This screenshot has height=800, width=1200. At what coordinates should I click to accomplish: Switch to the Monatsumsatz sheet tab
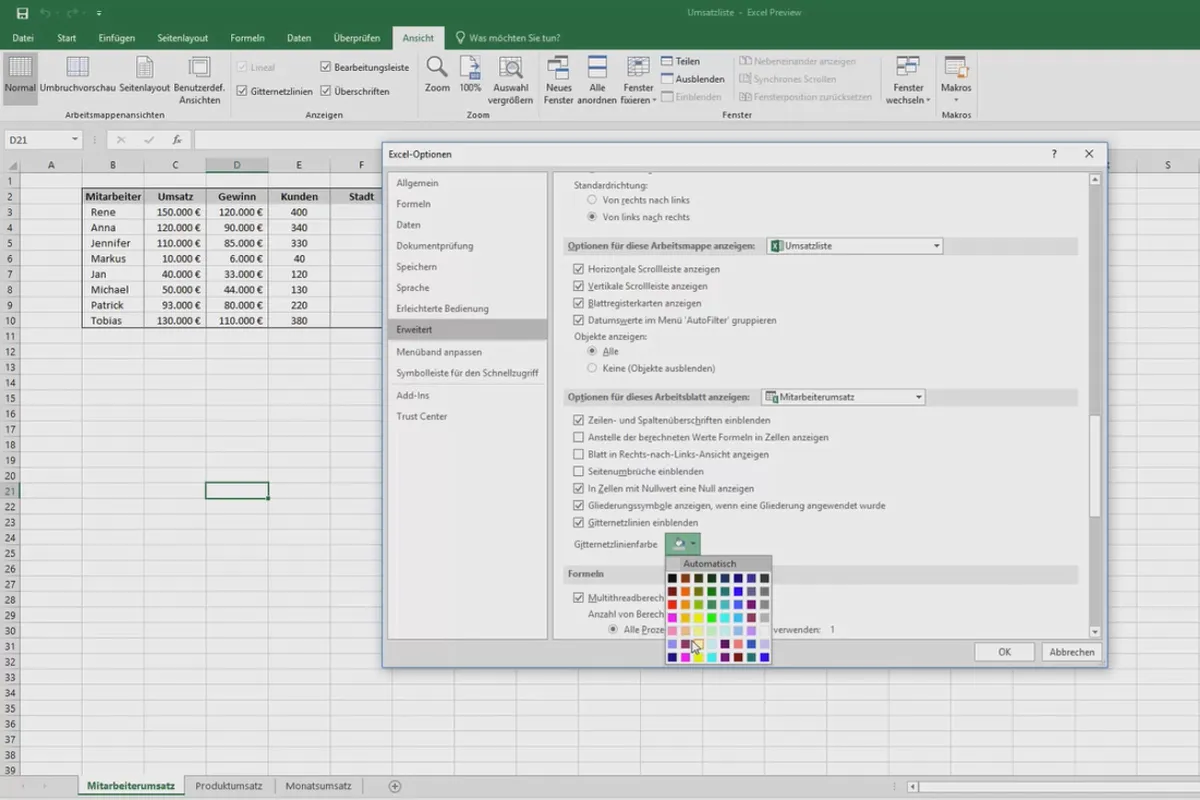point(318,786)
